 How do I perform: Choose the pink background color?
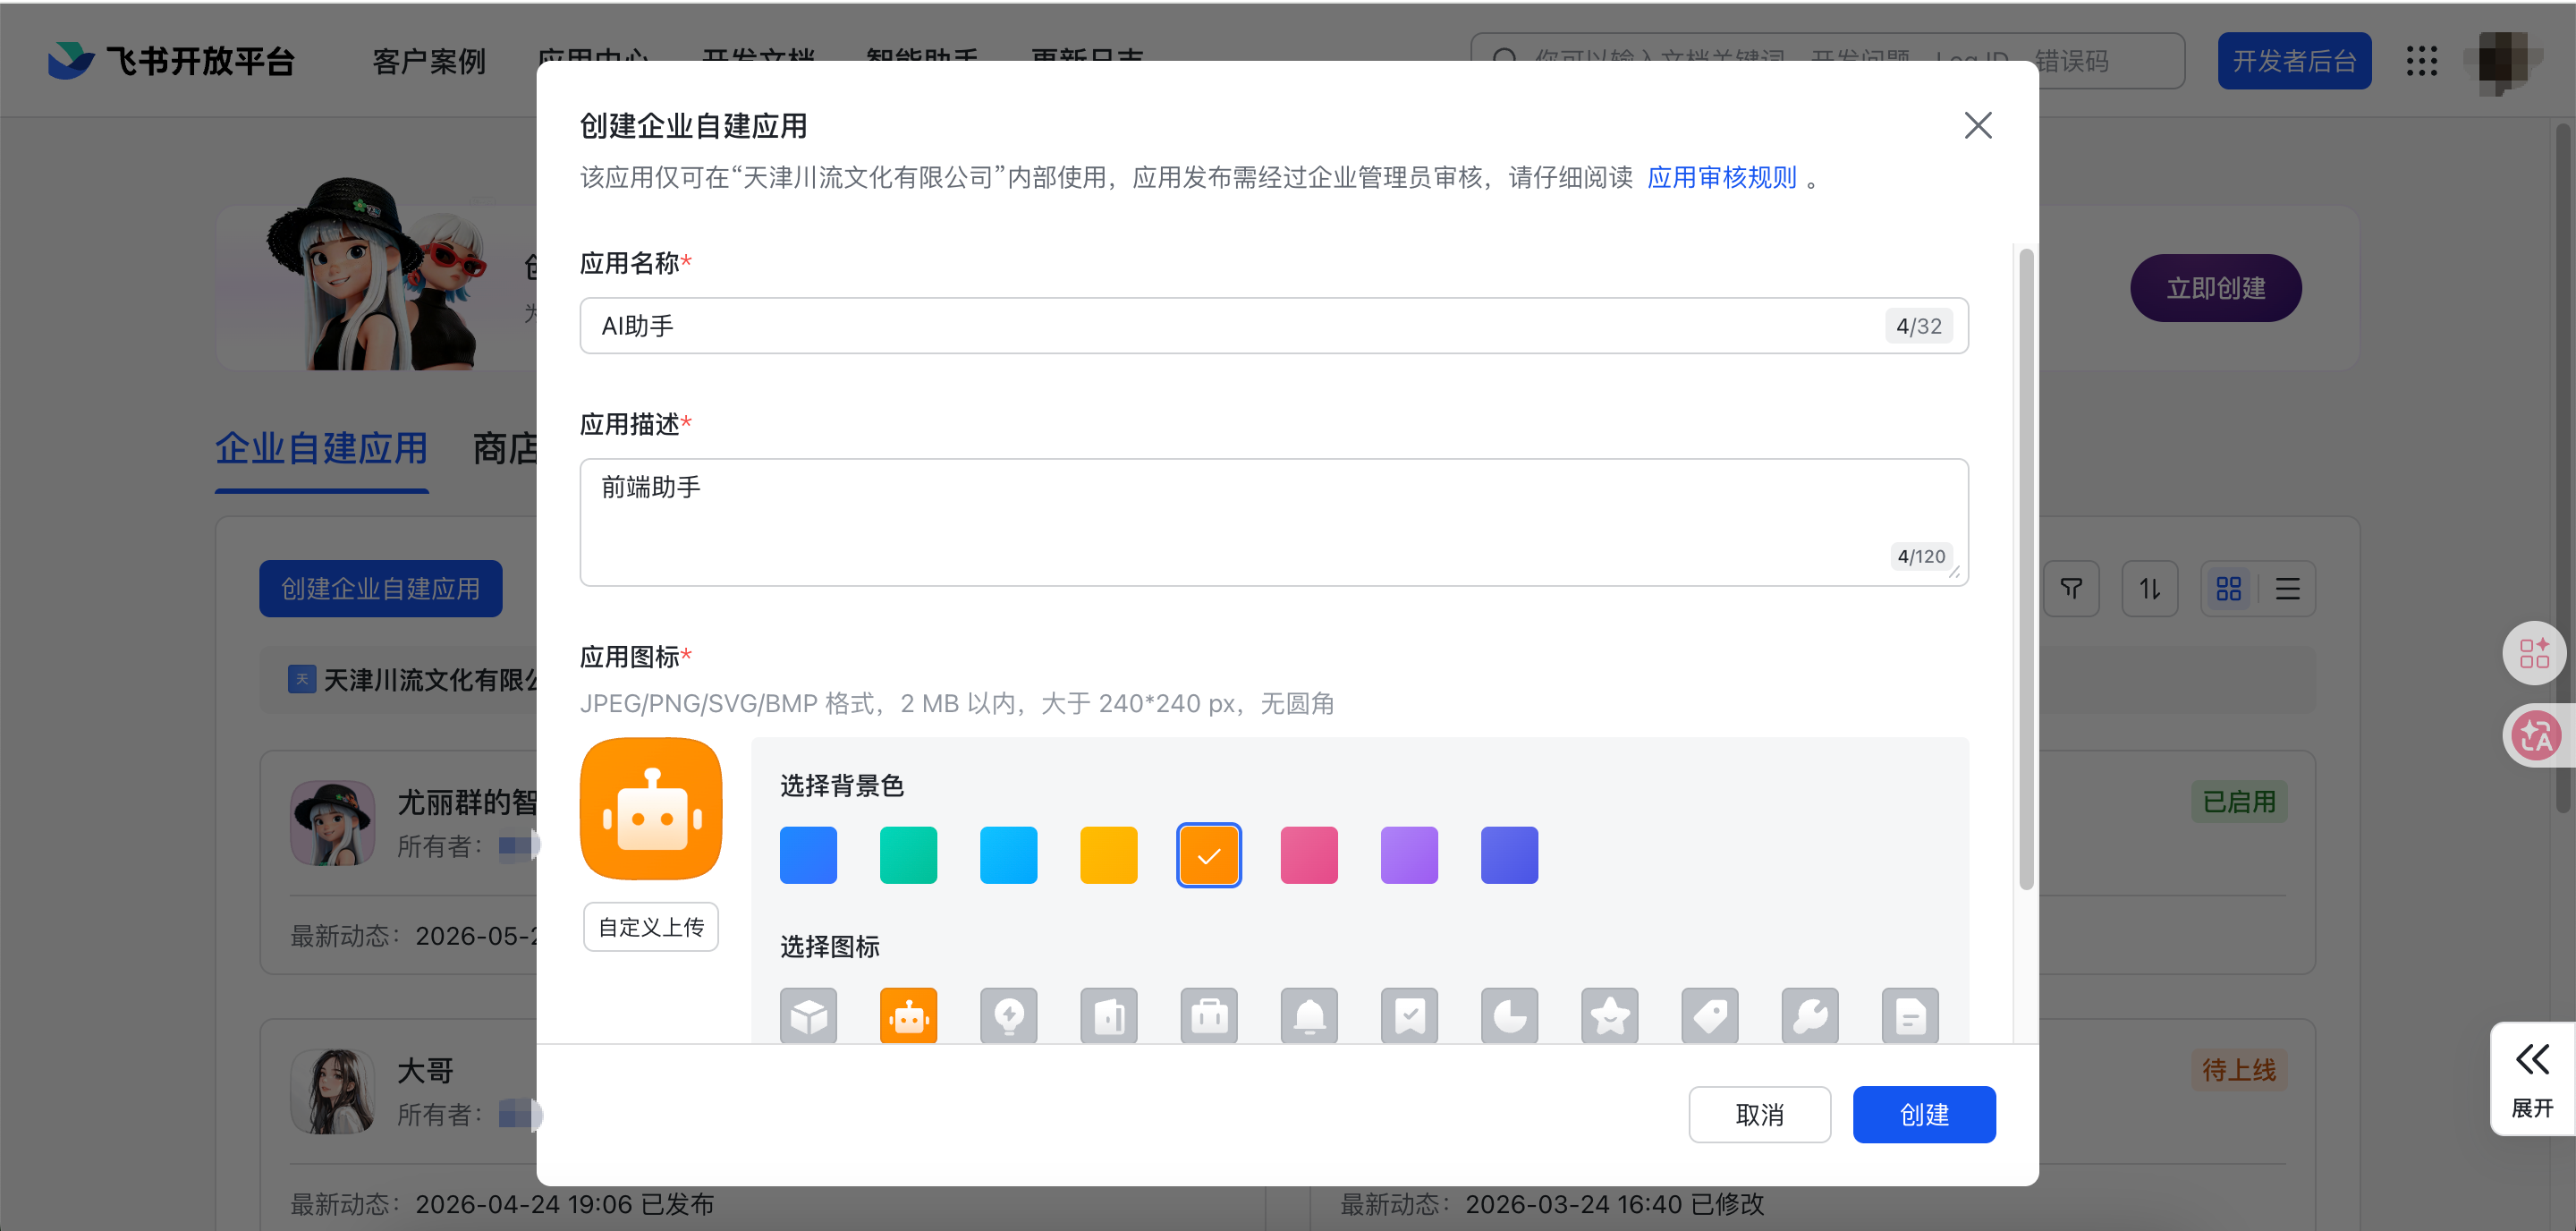tap(1309, 855)
